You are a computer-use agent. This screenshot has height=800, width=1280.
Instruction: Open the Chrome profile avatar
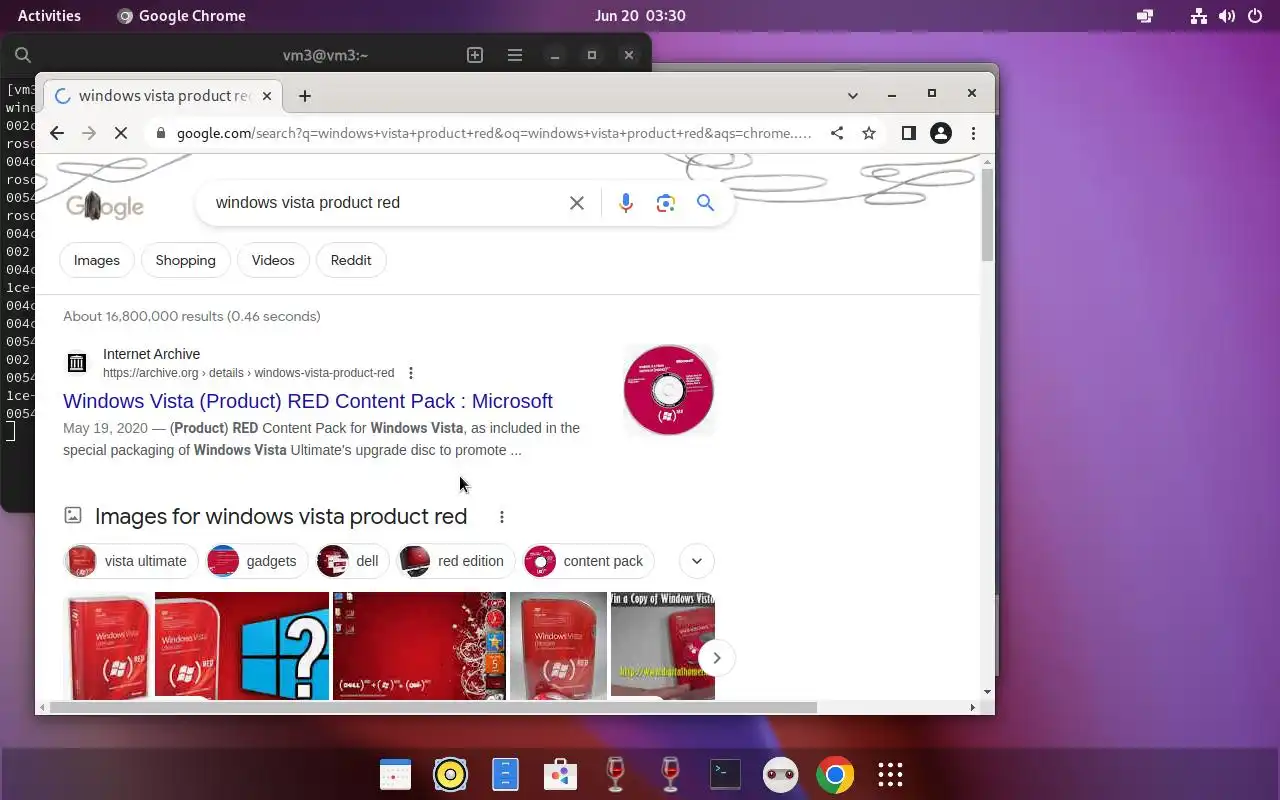click(941, 133)
